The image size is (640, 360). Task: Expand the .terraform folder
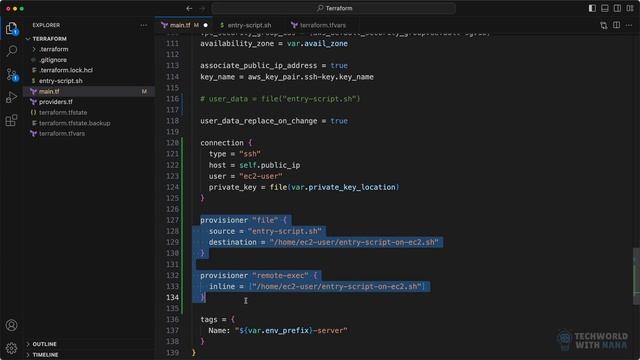[54, 49]
